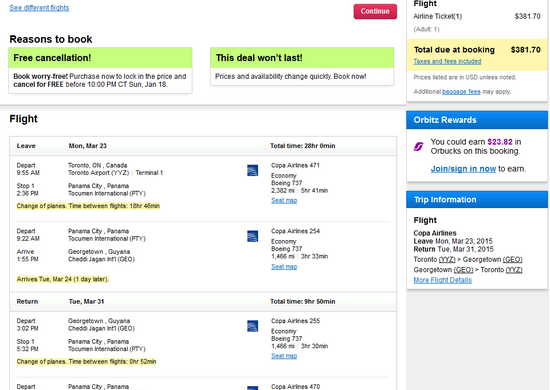Click Arrives Tue, Mar 24 (1 day later) notice
The width and height of the screenshot is (550, 390).
(x=63, y=279)
